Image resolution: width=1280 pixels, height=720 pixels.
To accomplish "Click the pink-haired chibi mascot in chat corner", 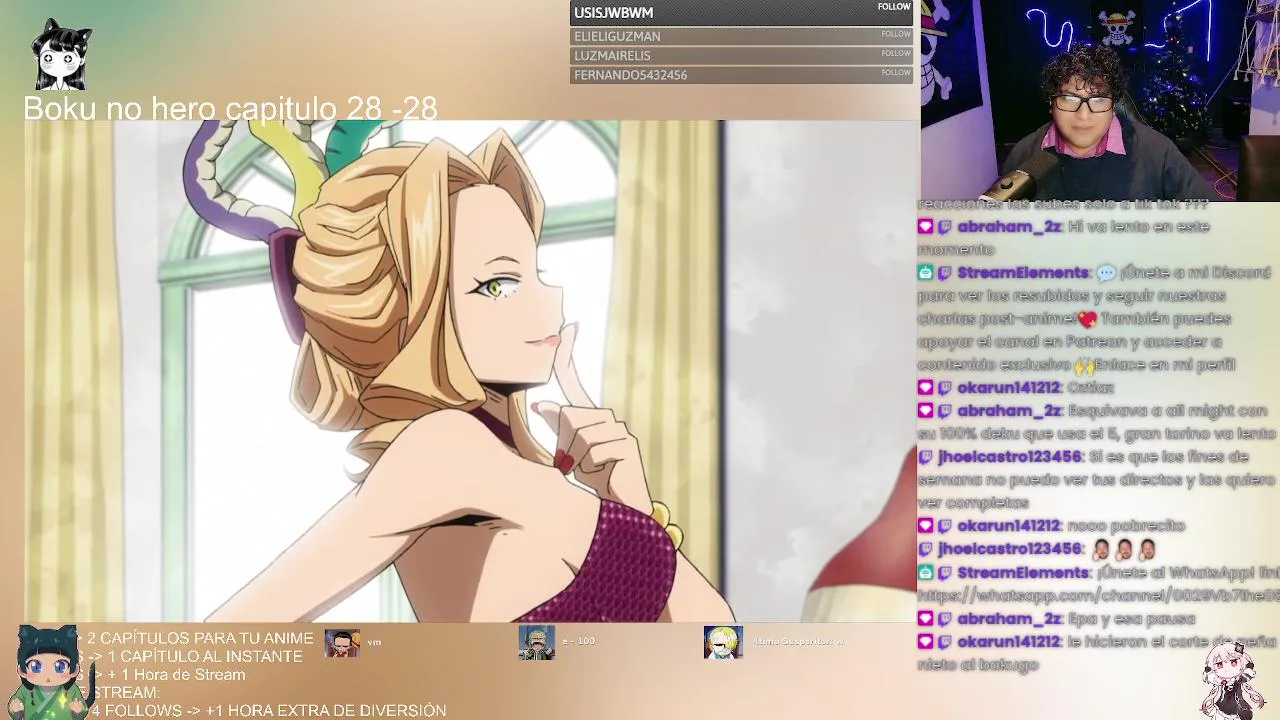I will pyautogui.click(x=1232, y=680).
